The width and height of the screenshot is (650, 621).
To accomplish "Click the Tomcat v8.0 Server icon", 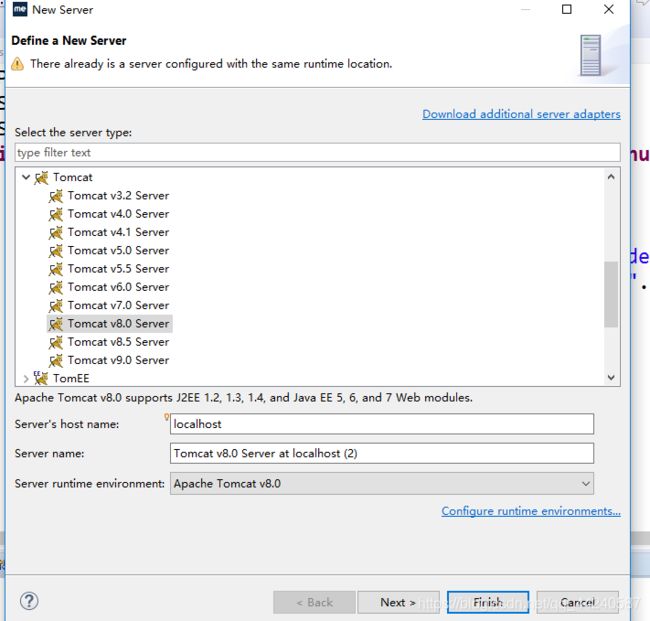I will (56, 324).
